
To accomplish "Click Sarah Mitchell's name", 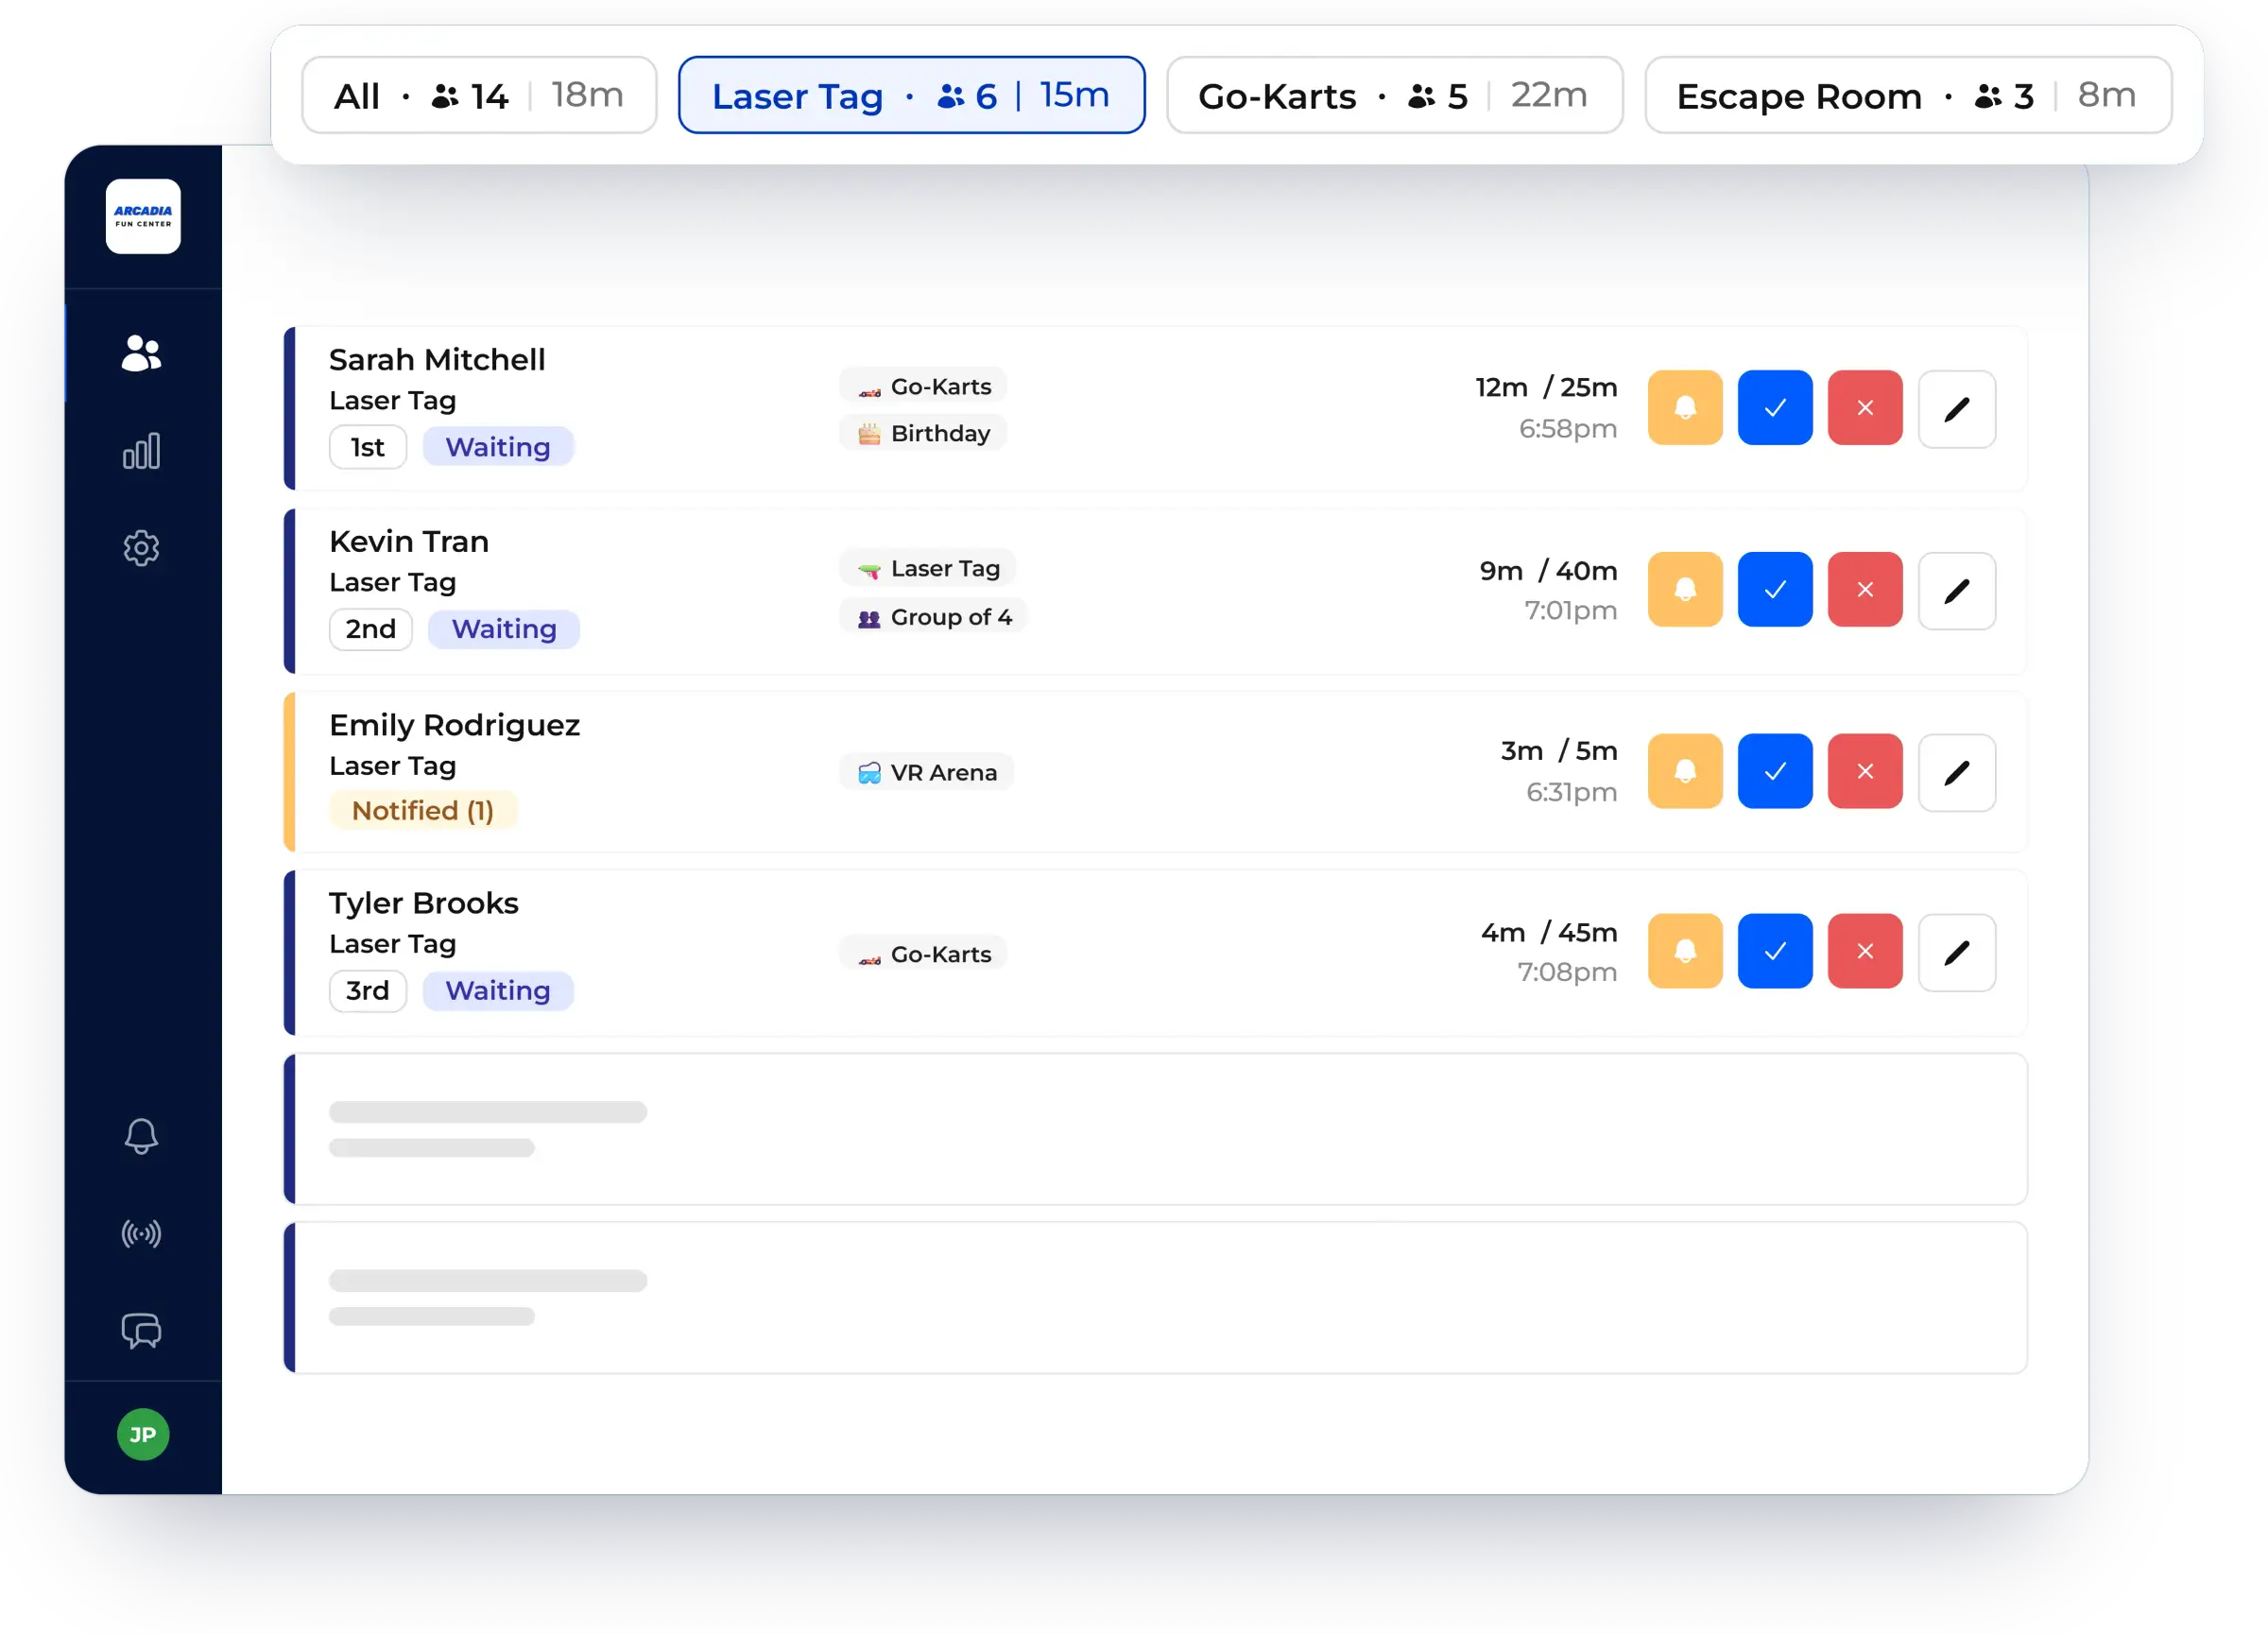I will tap(437, 359).
